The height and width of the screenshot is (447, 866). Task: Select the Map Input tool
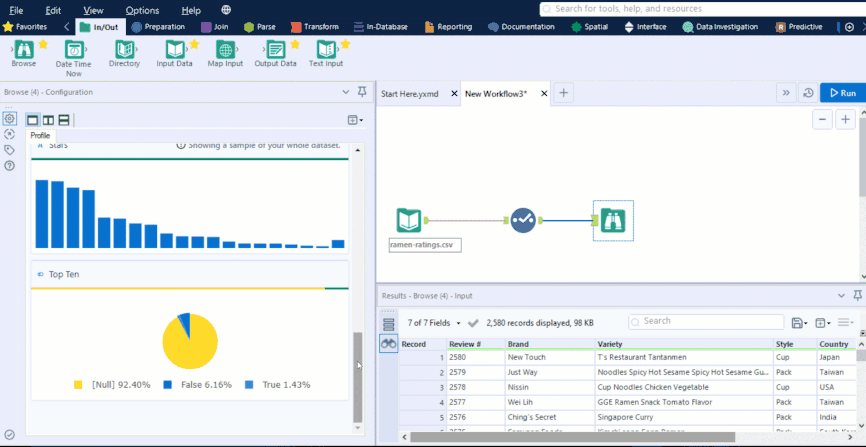point(226,50)
